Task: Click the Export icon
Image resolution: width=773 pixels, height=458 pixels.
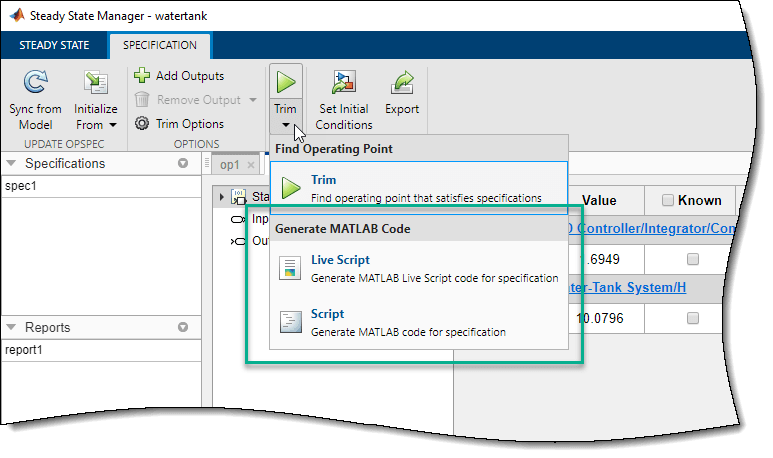Action: click(x=402, y=82)
